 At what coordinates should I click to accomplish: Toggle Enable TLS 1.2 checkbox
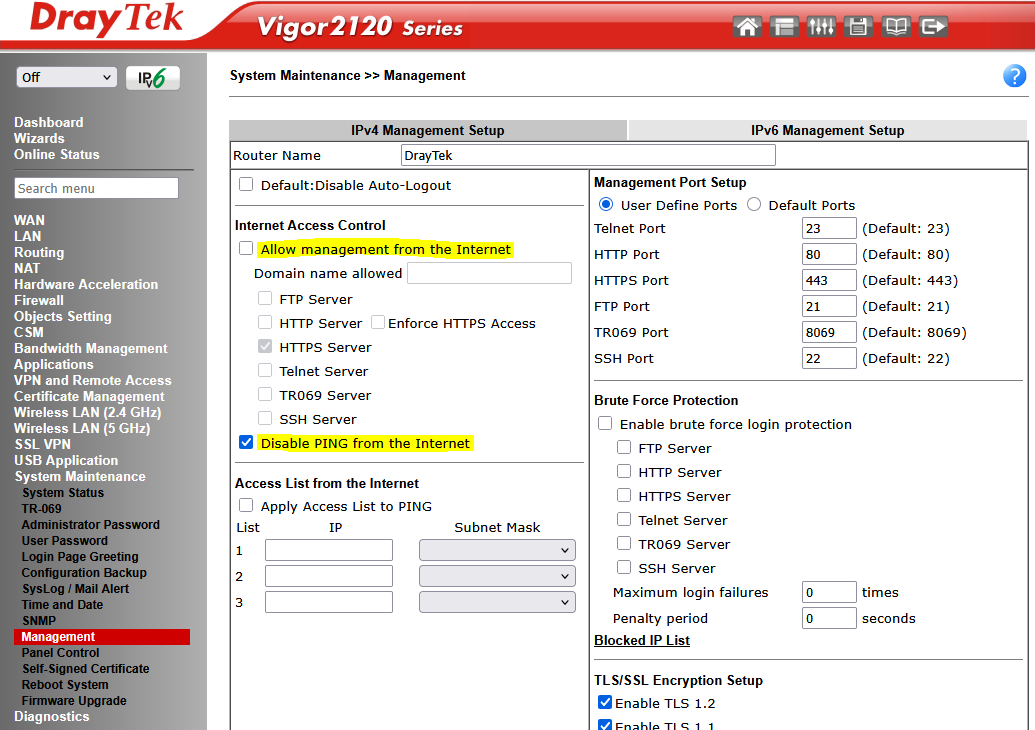(605, 702)
